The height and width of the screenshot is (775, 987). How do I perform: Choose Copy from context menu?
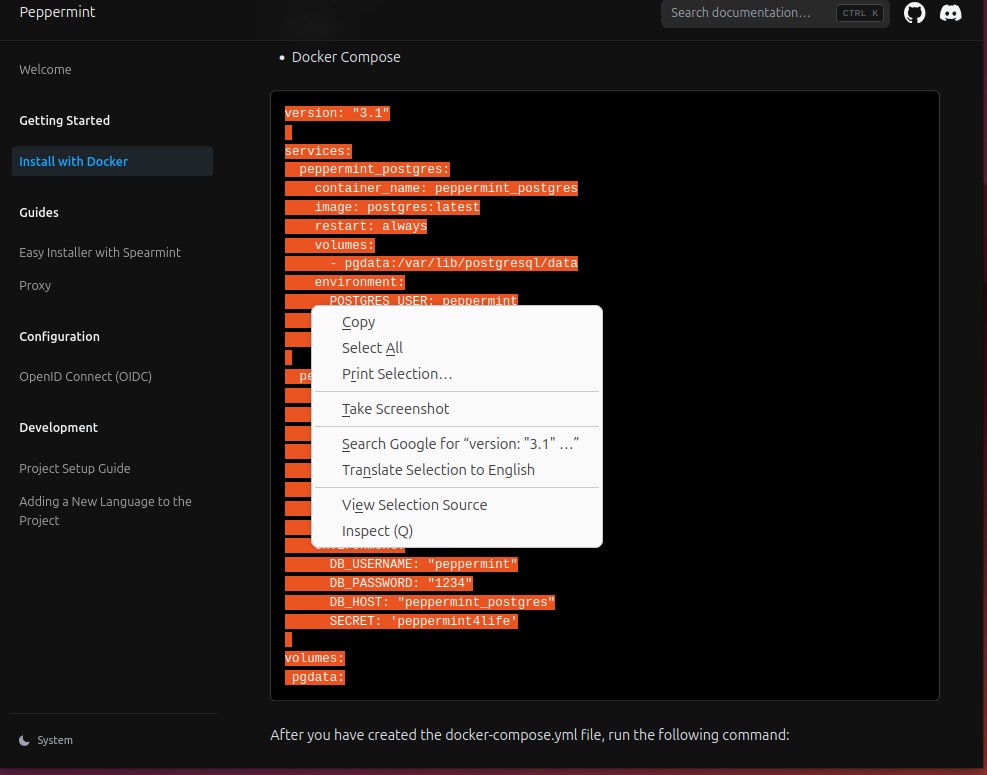tap(456, 322)
